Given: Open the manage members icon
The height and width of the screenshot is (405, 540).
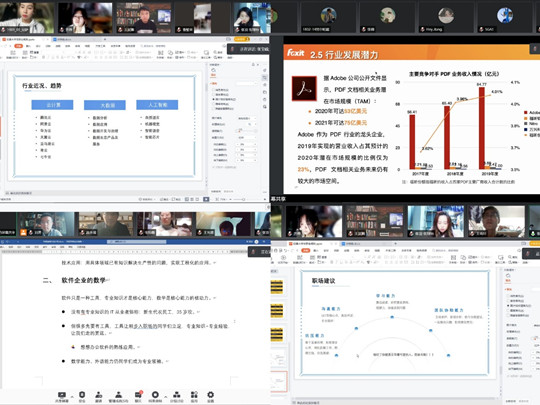Looking at the screenshot, I should (118, 395).
